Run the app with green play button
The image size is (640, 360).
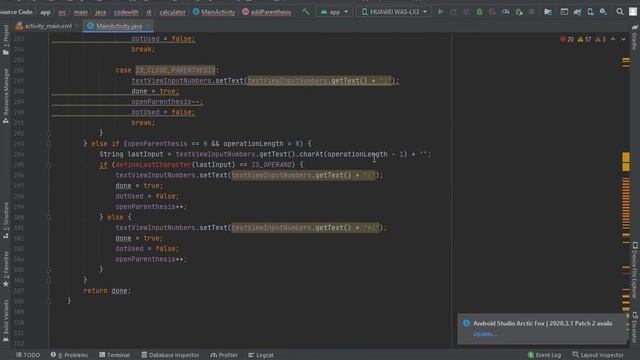coord(440,12)
